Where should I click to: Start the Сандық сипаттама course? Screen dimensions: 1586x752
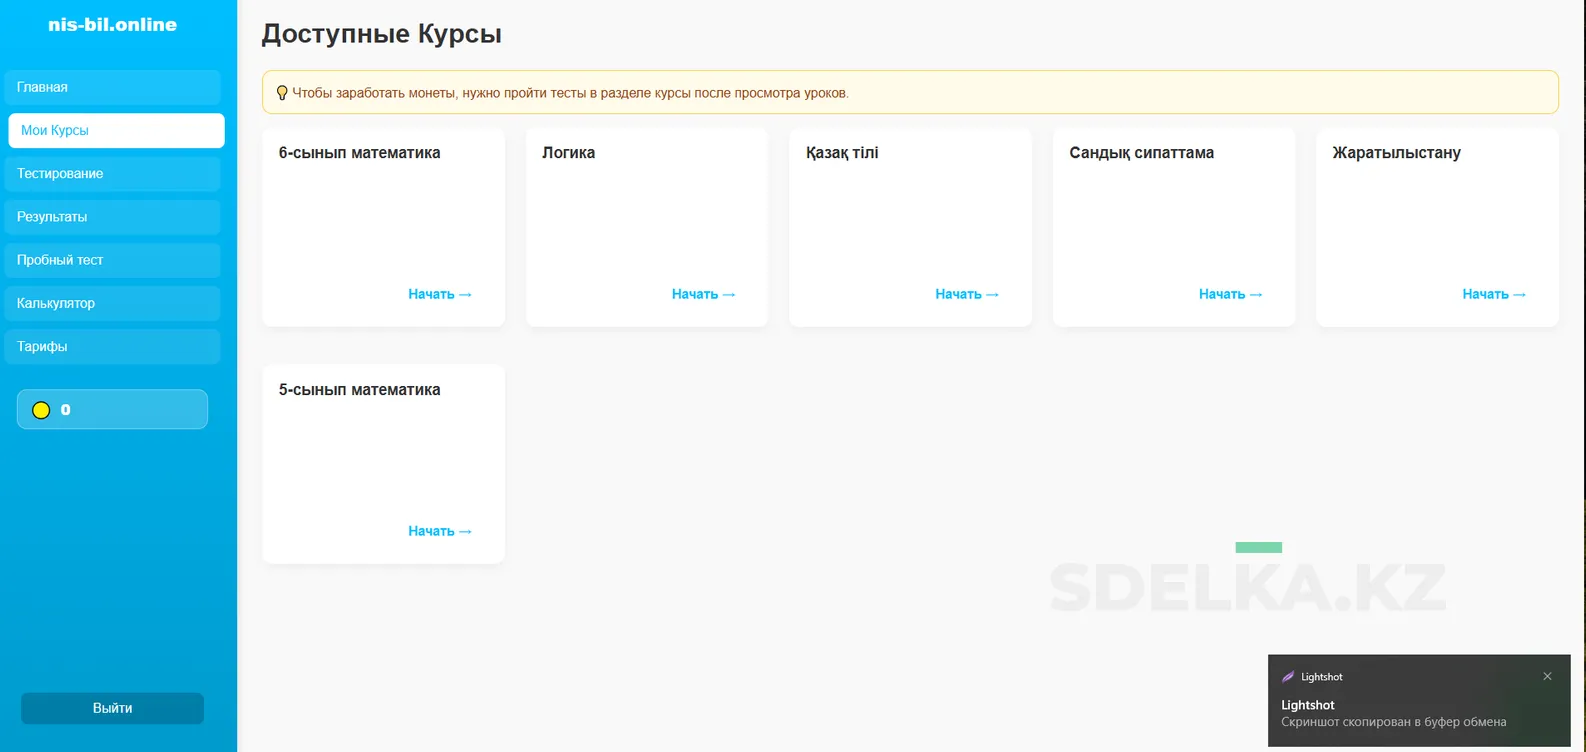(x=1231, y=294)
